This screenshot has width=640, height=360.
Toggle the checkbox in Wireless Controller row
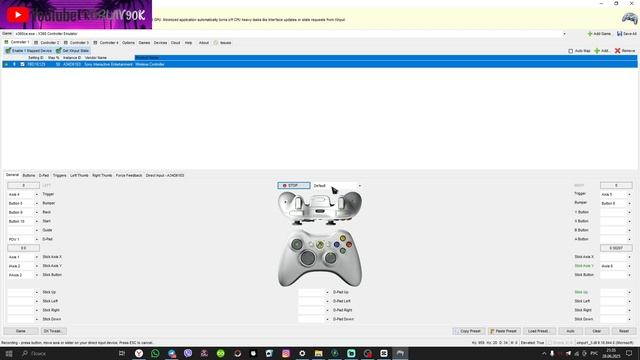pyautogui.click(x=22, y=64)
